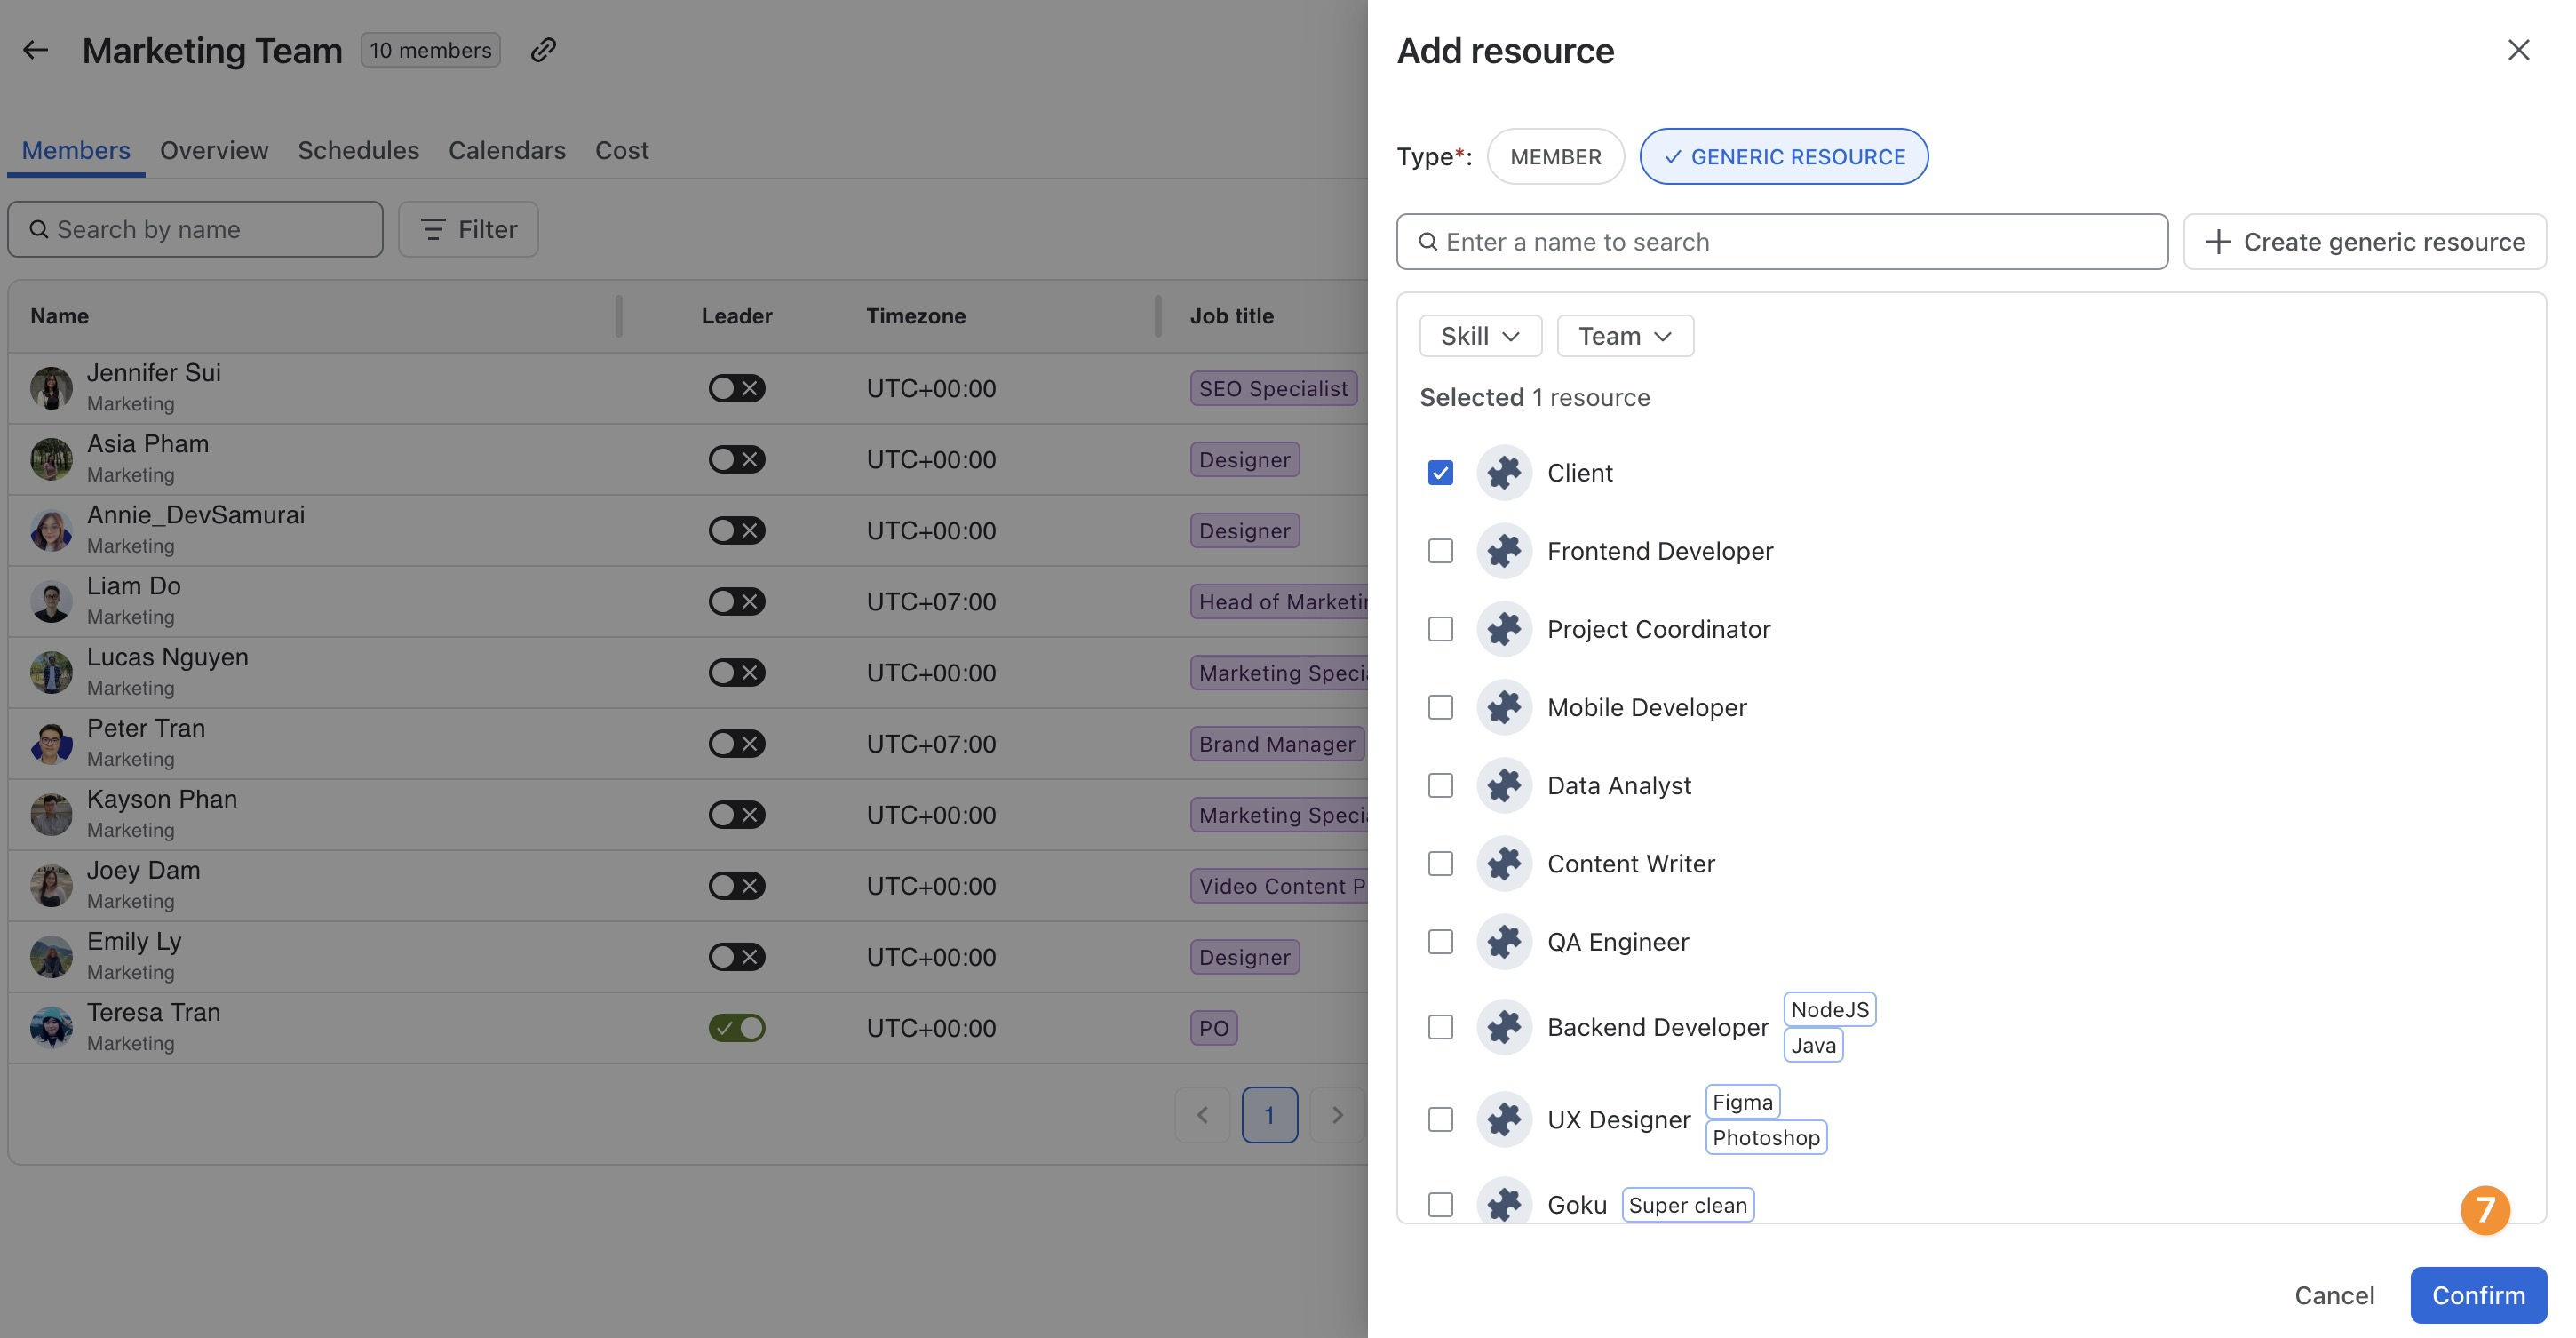This screenshot has height=1338, width=2576.
Task: Click Emily Ly's avatar
Action: coord(51,956)
